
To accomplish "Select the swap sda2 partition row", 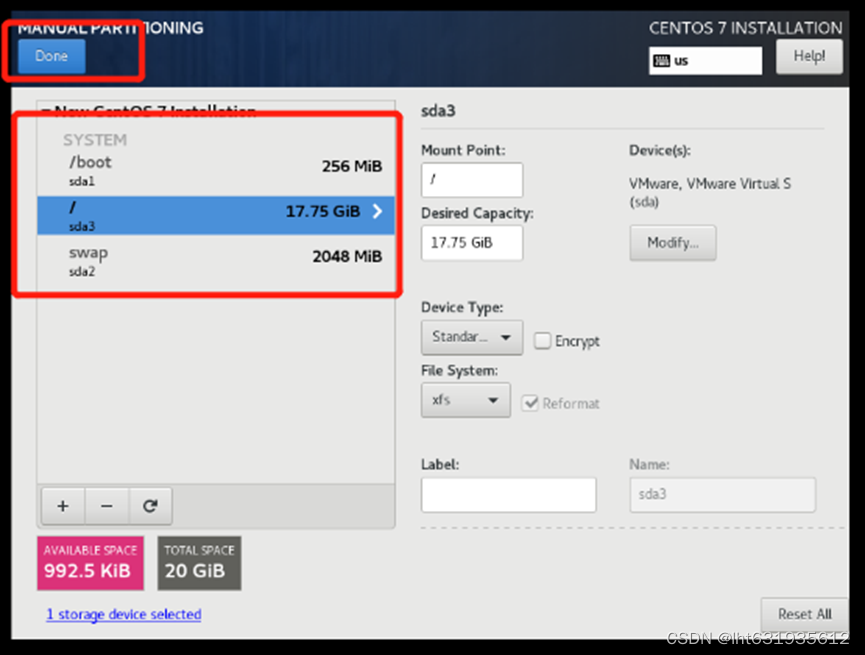I will [216, 260].
